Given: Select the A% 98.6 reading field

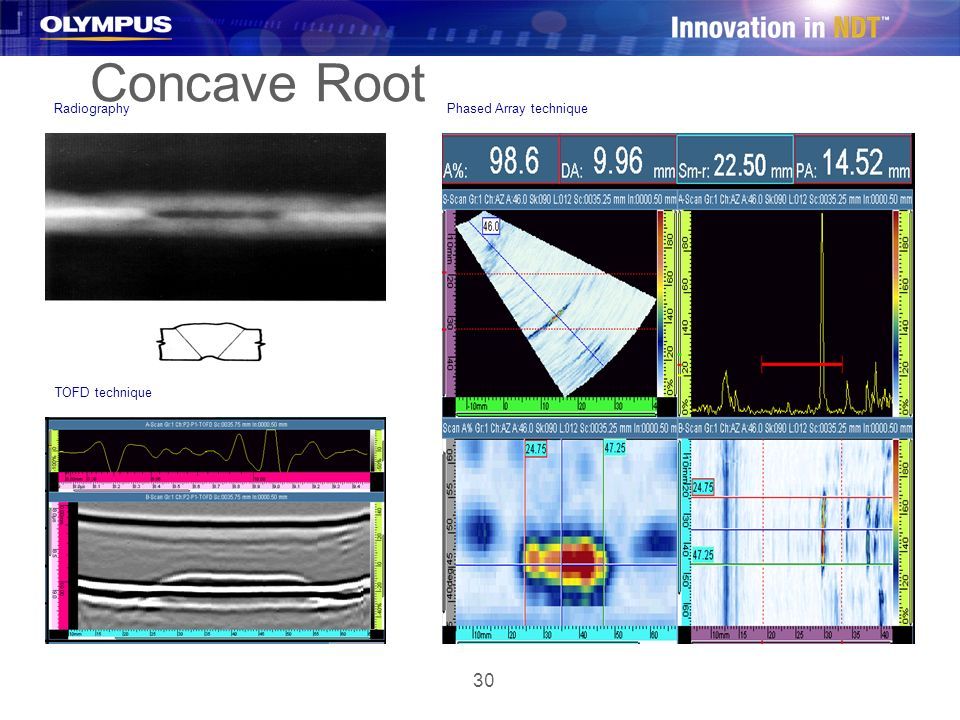Looking at the screenshot, I should point(500,160).
